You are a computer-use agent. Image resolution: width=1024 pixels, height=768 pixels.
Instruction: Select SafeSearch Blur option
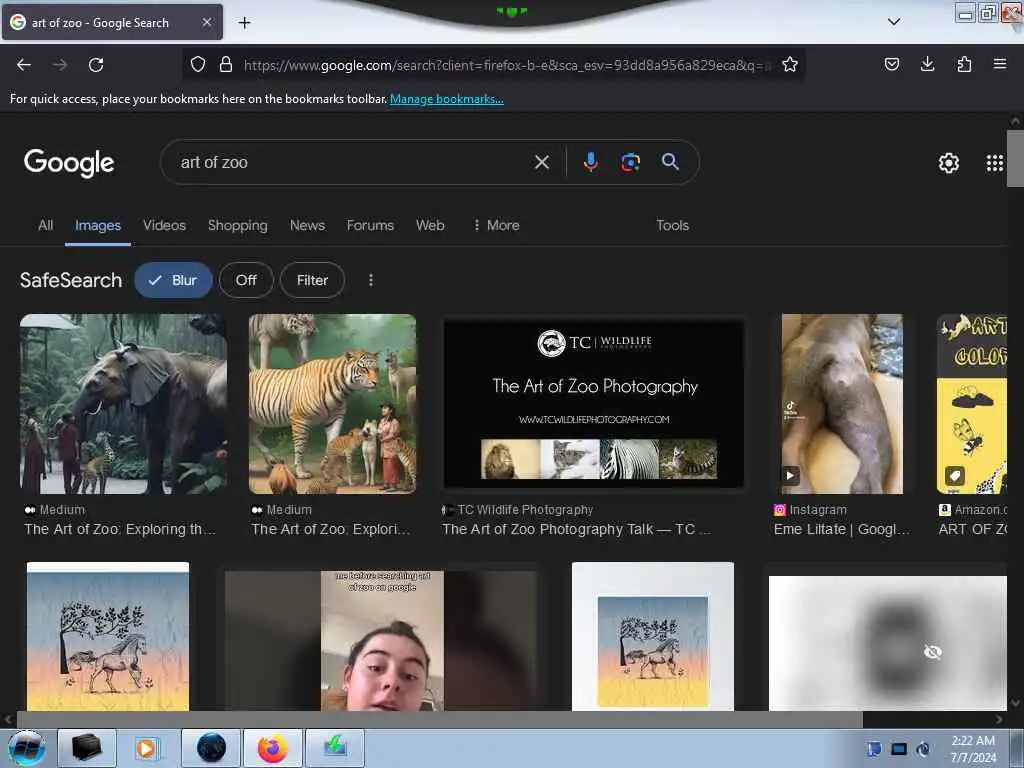tap(173, 280)
